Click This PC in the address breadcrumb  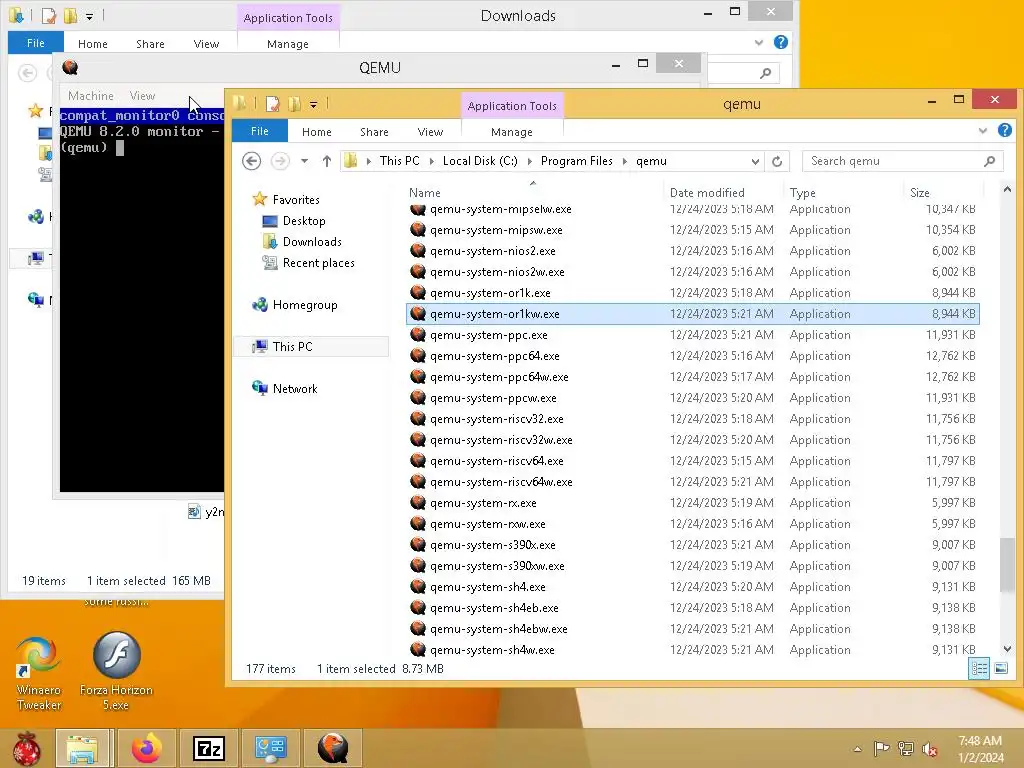[x=399, y=161]
